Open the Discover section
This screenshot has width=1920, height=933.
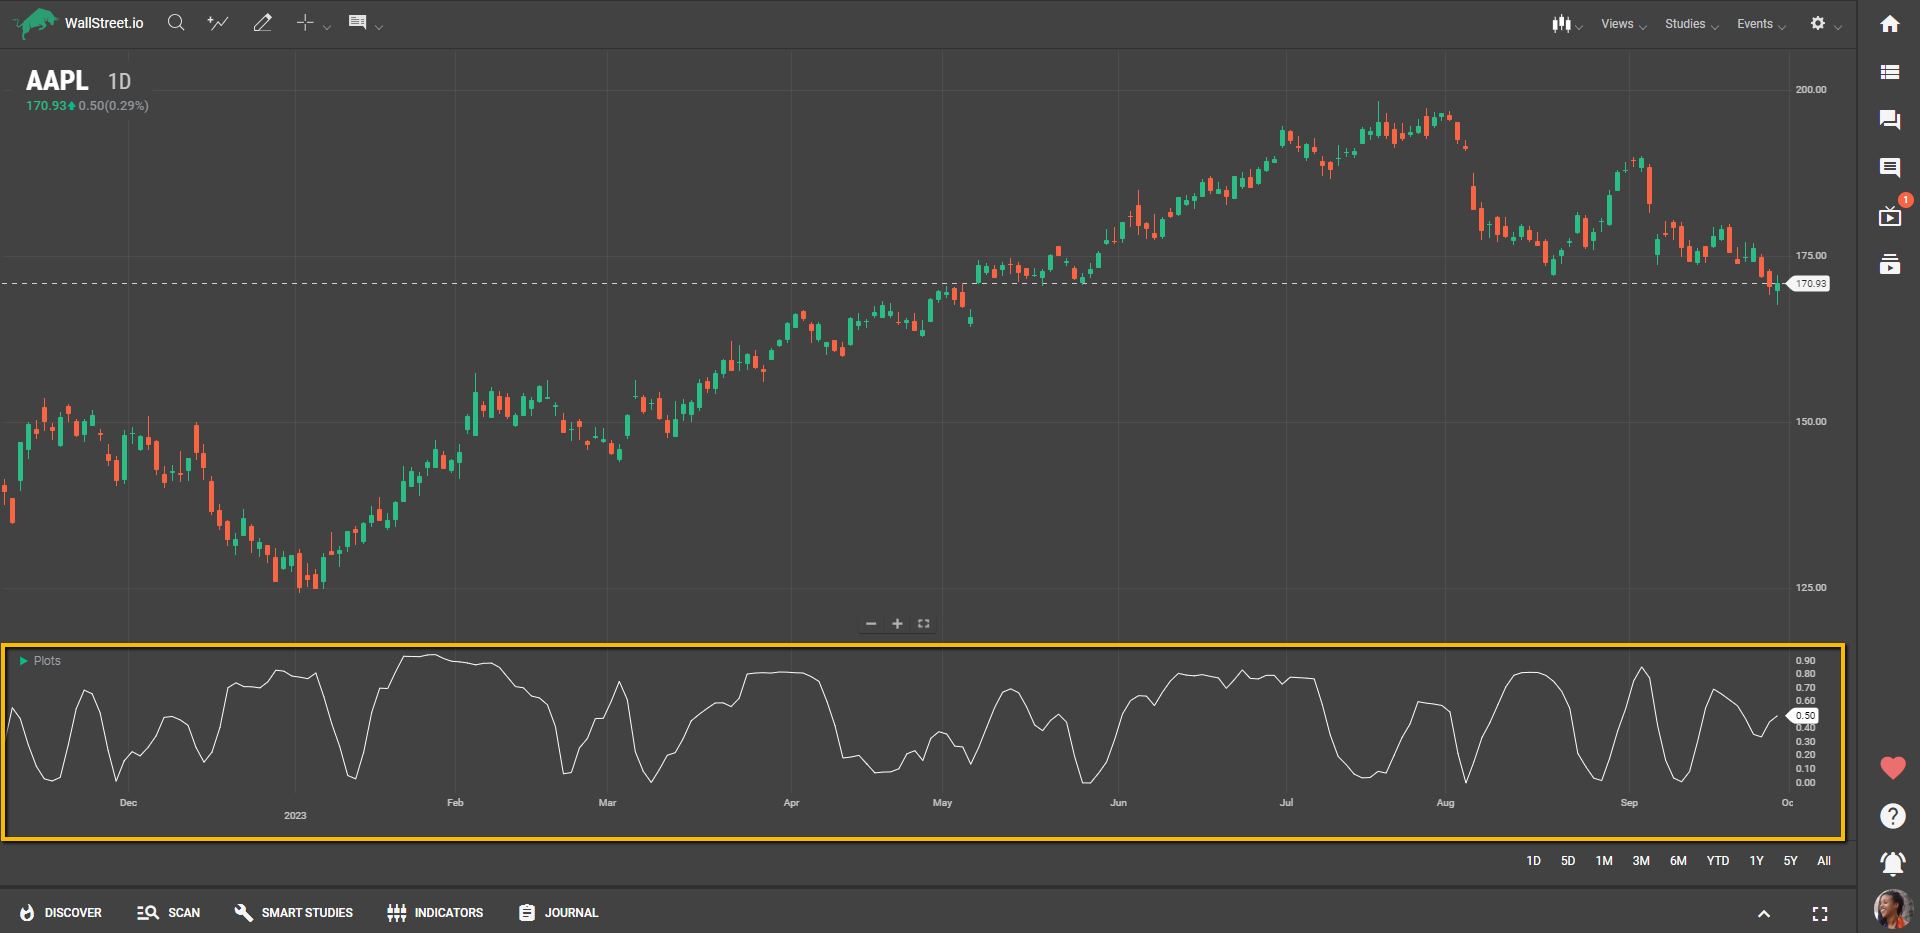click(x=61, y=913)
